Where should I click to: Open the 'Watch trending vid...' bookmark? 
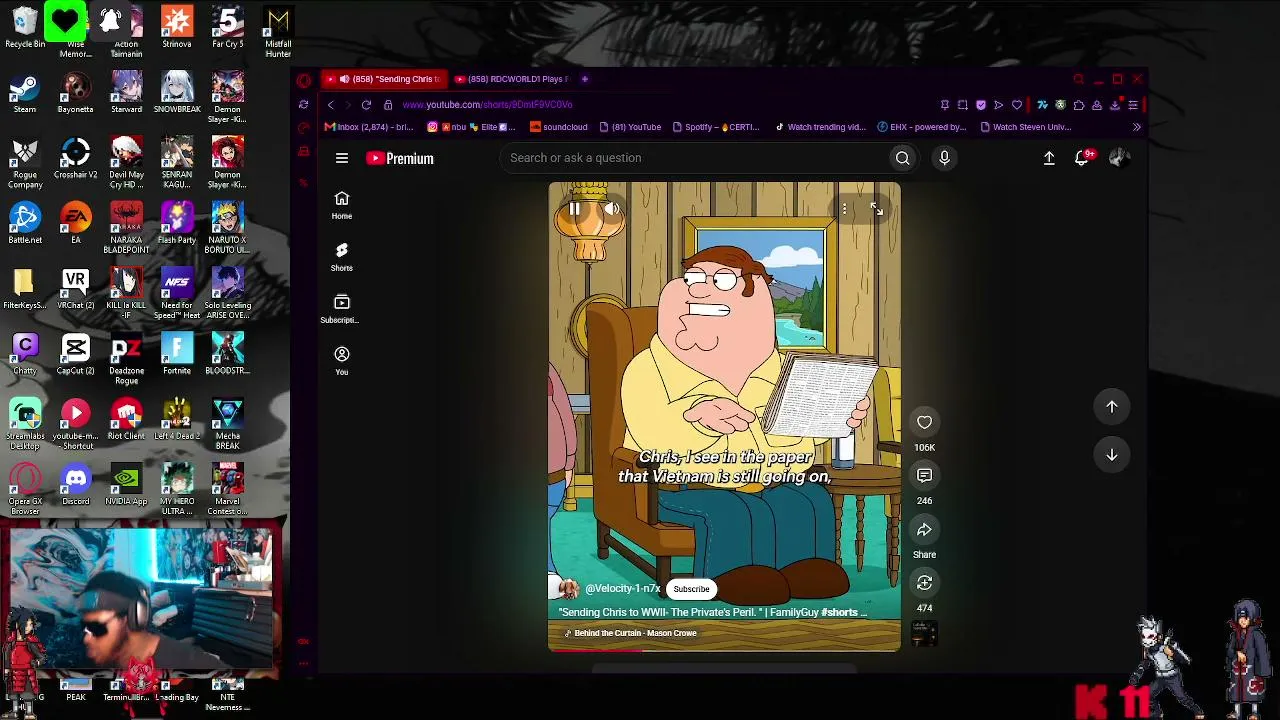[820, 127]
